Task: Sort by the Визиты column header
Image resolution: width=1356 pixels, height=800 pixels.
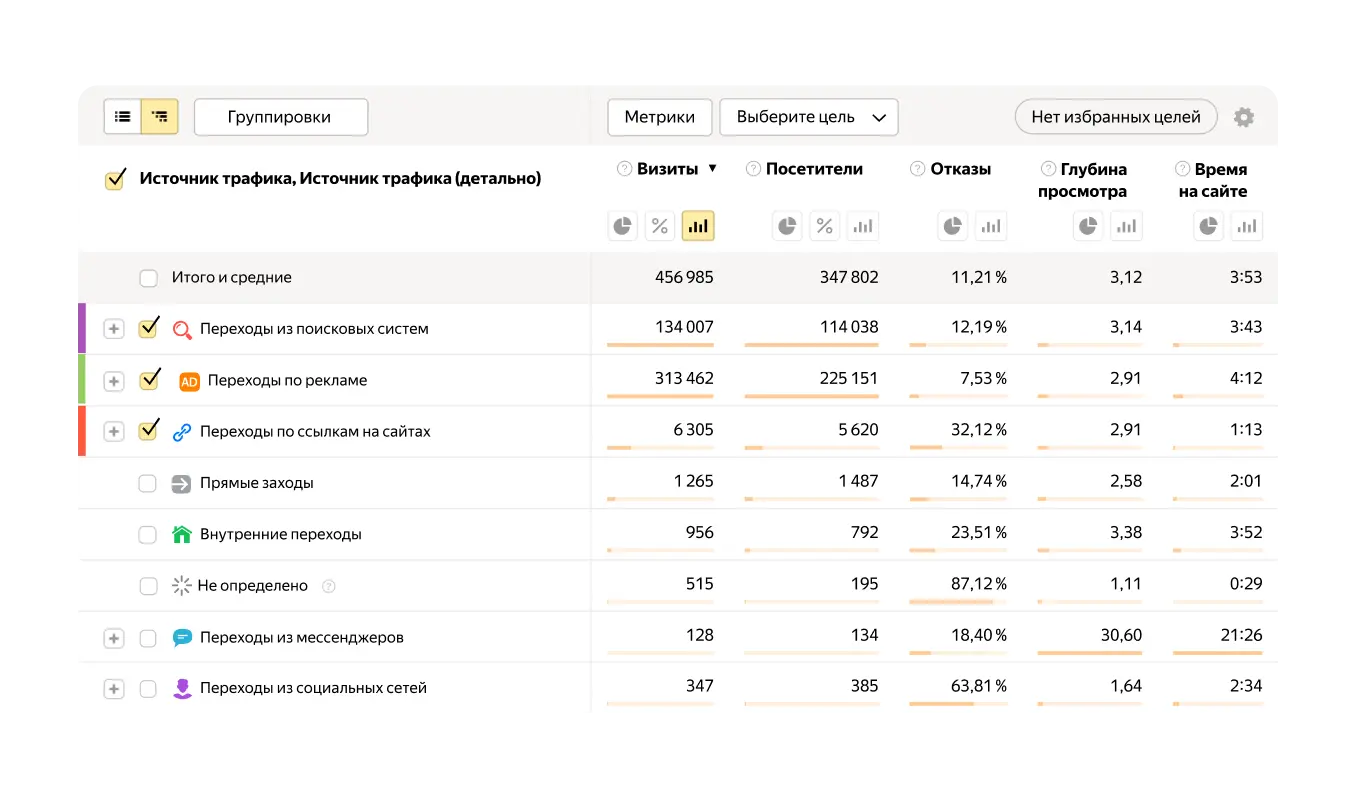Action: point(665,168)
